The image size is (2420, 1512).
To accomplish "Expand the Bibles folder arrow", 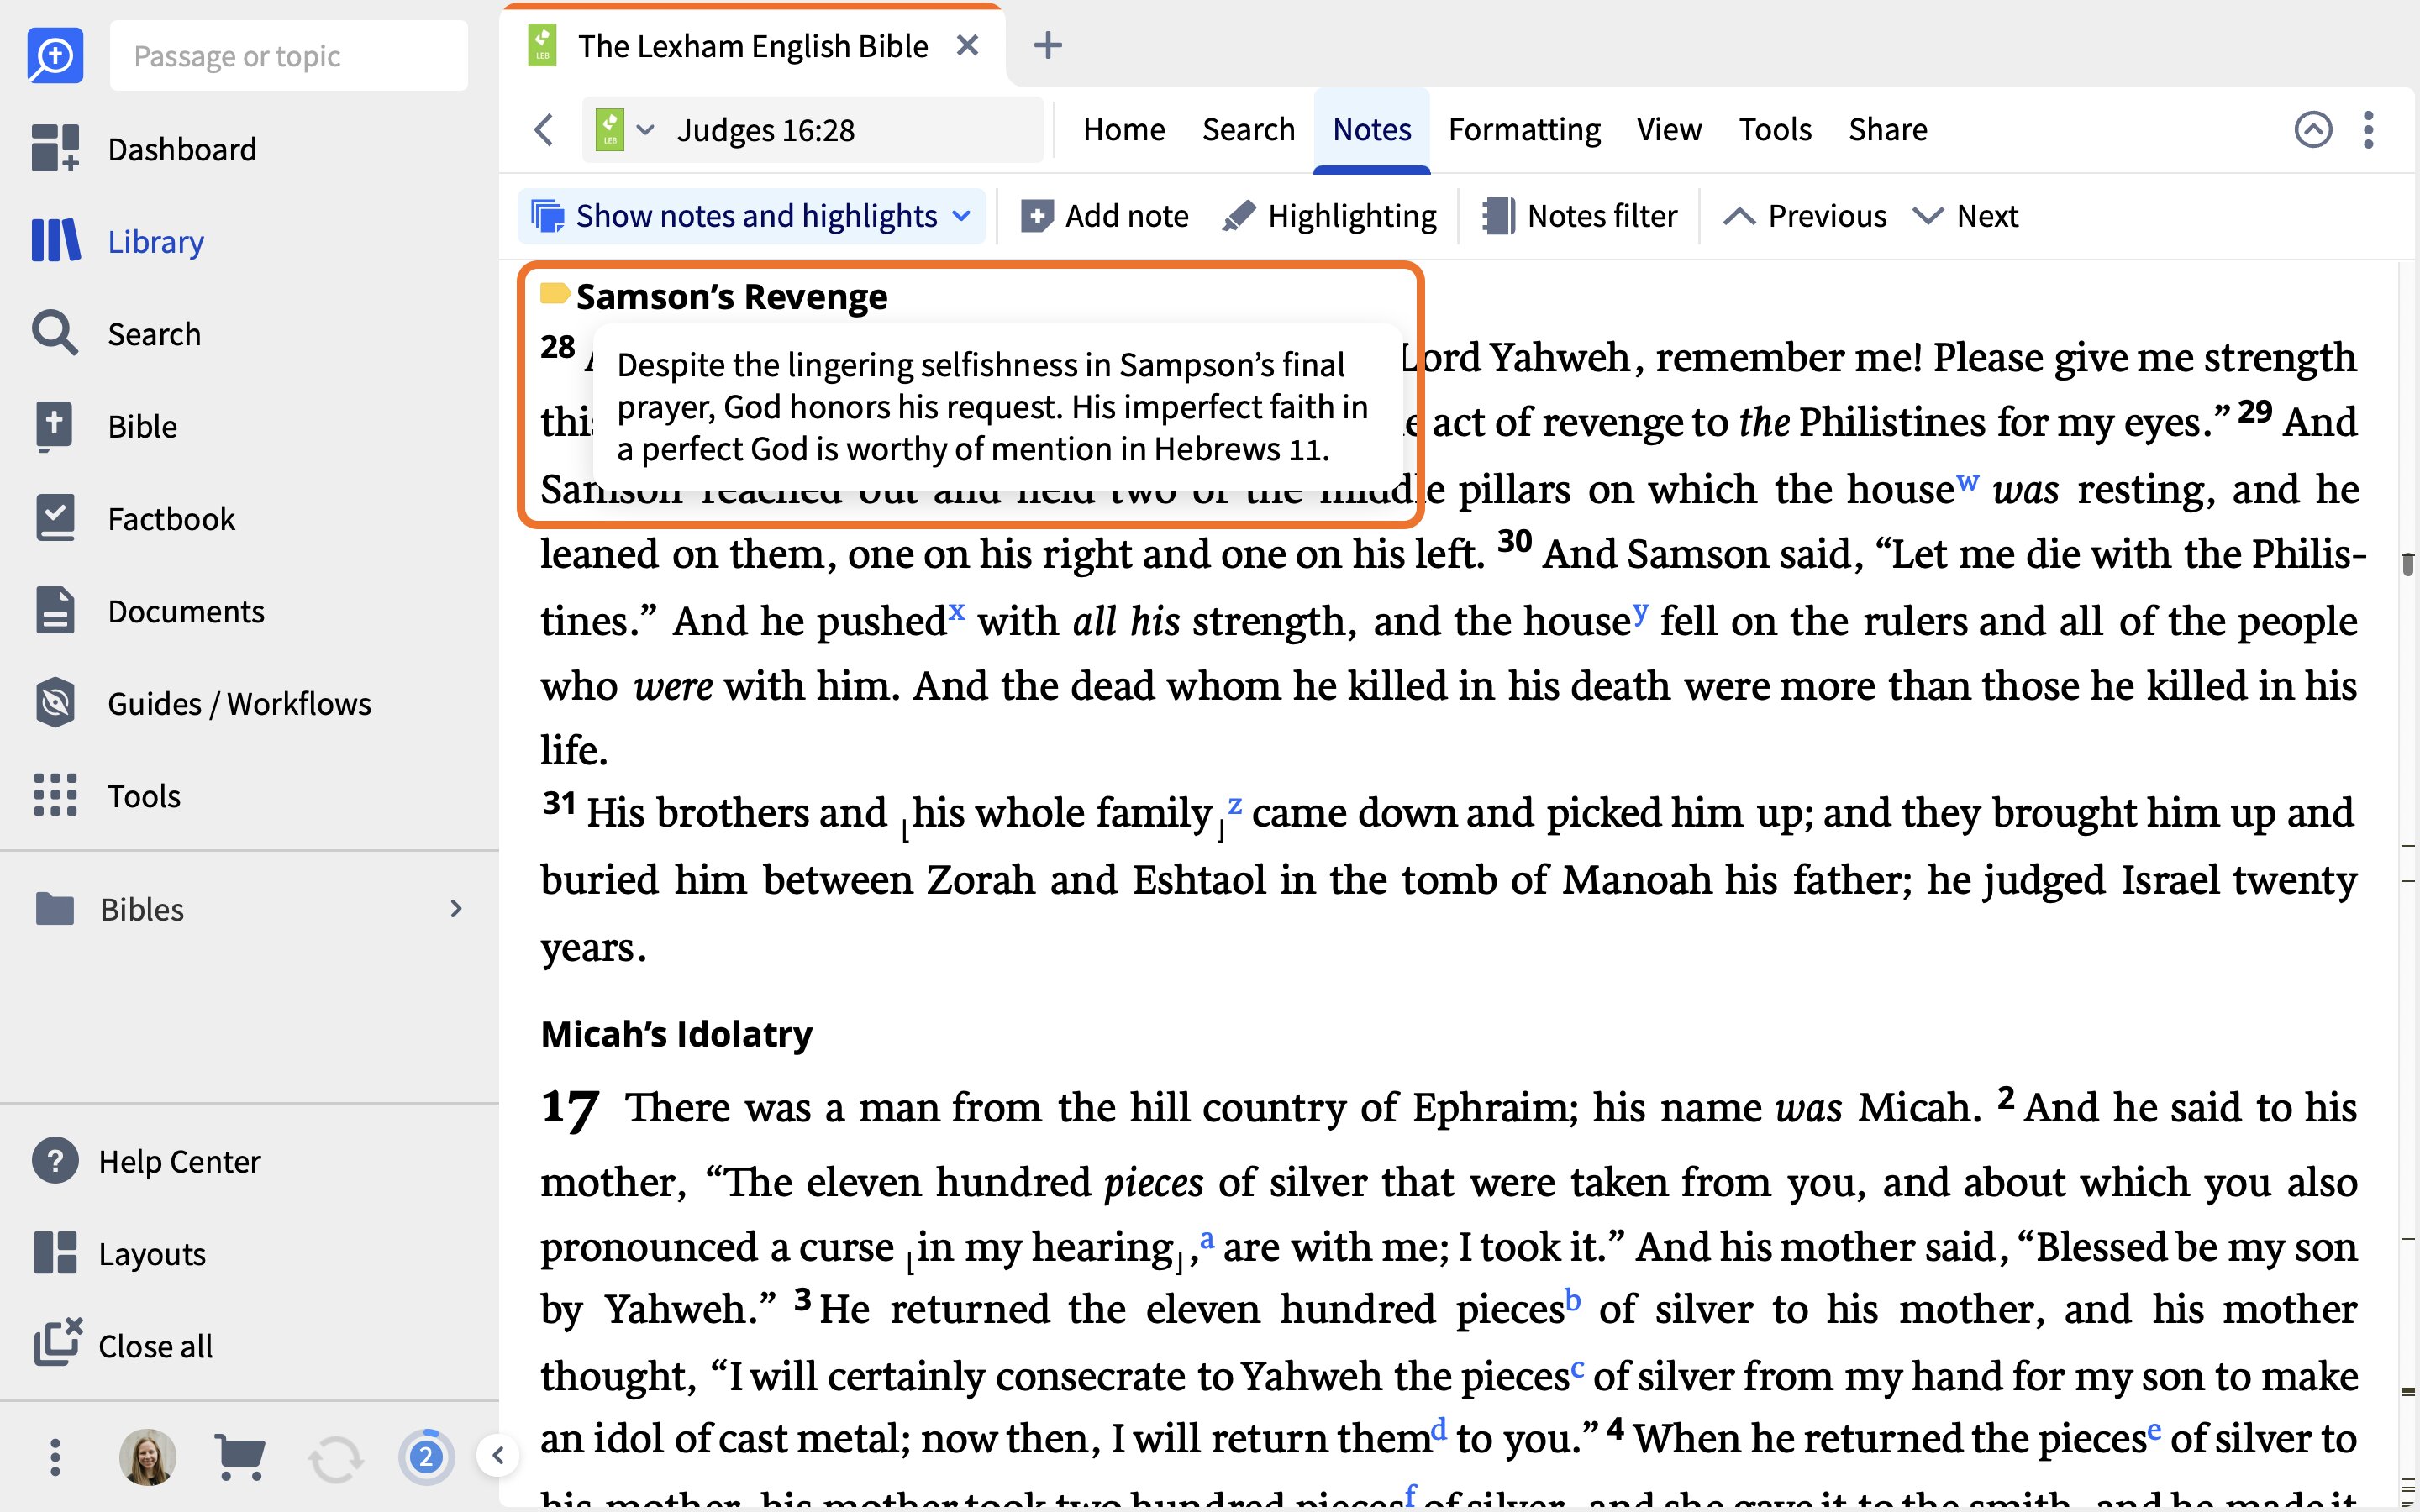I will (x=456, y=909).
